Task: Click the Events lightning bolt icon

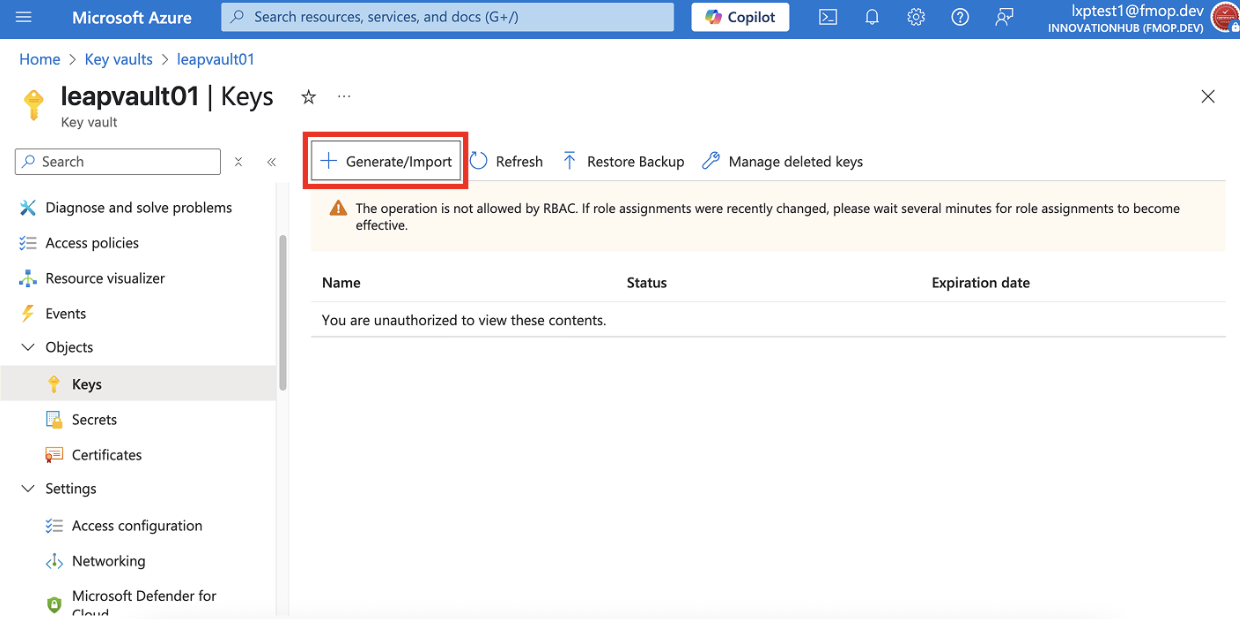Action: tap(28, 313)
